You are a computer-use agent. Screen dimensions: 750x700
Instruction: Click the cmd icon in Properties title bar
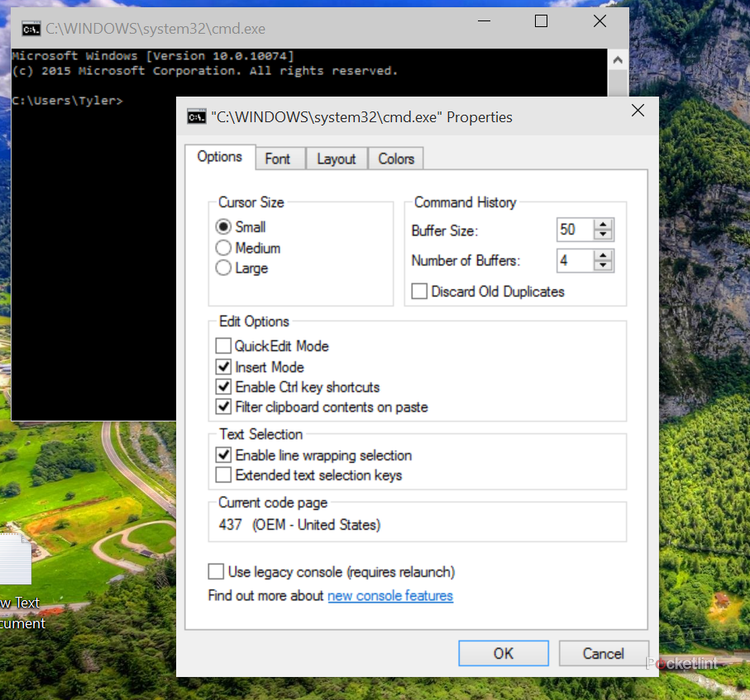tap(197, 117)
